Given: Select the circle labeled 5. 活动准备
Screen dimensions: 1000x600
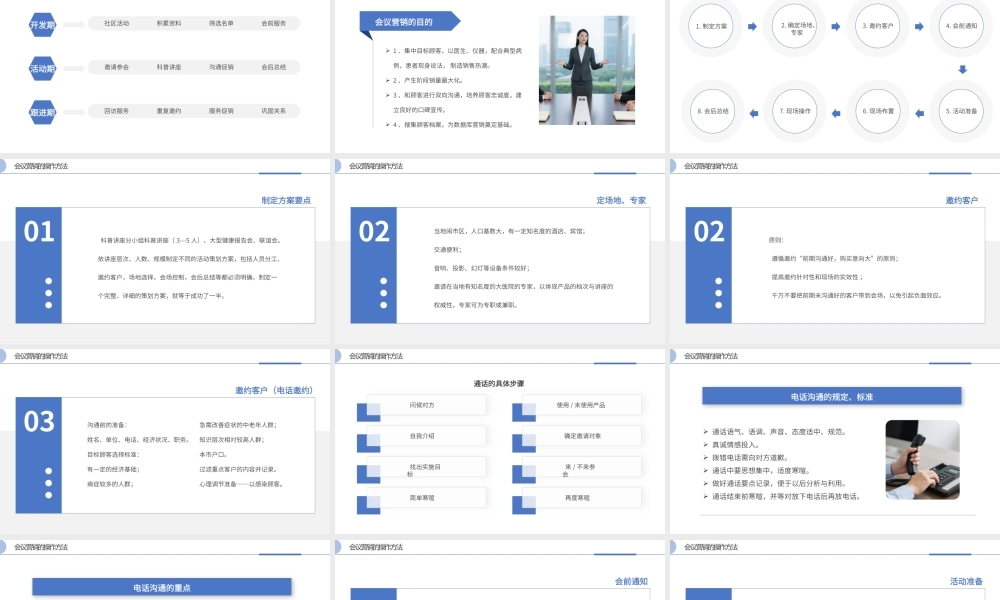Looking at the screenshot, I should pyautogui.click(x=962, y=111).
